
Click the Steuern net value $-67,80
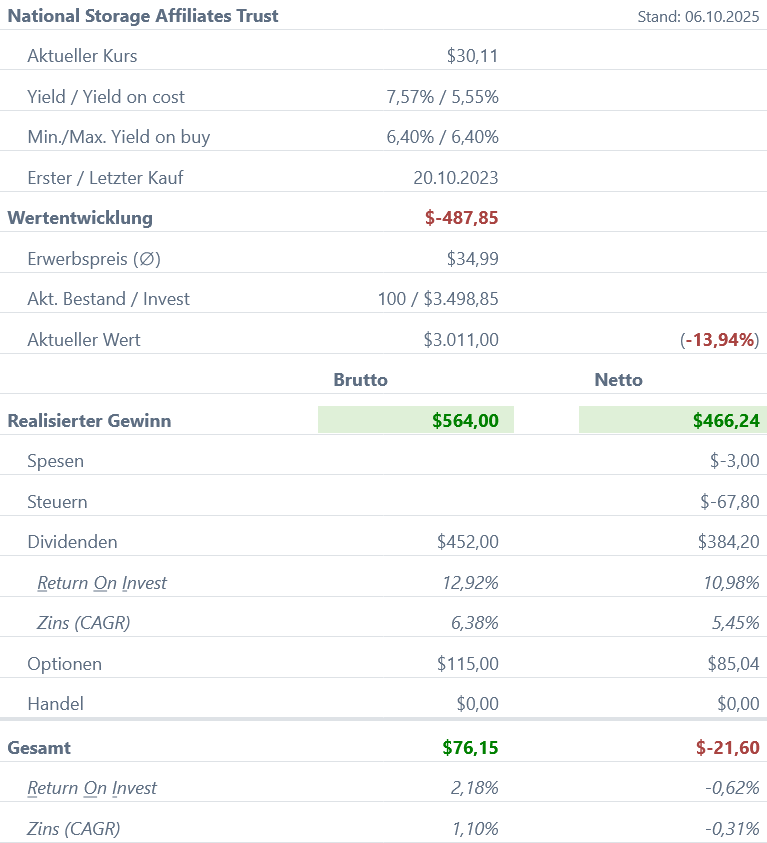(x=729, y=502)
